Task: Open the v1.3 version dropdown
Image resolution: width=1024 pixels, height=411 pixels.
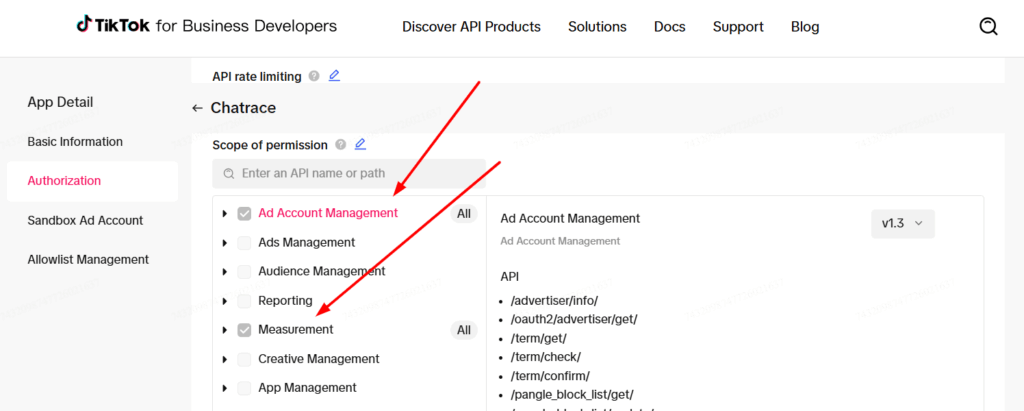Action: 902,224
